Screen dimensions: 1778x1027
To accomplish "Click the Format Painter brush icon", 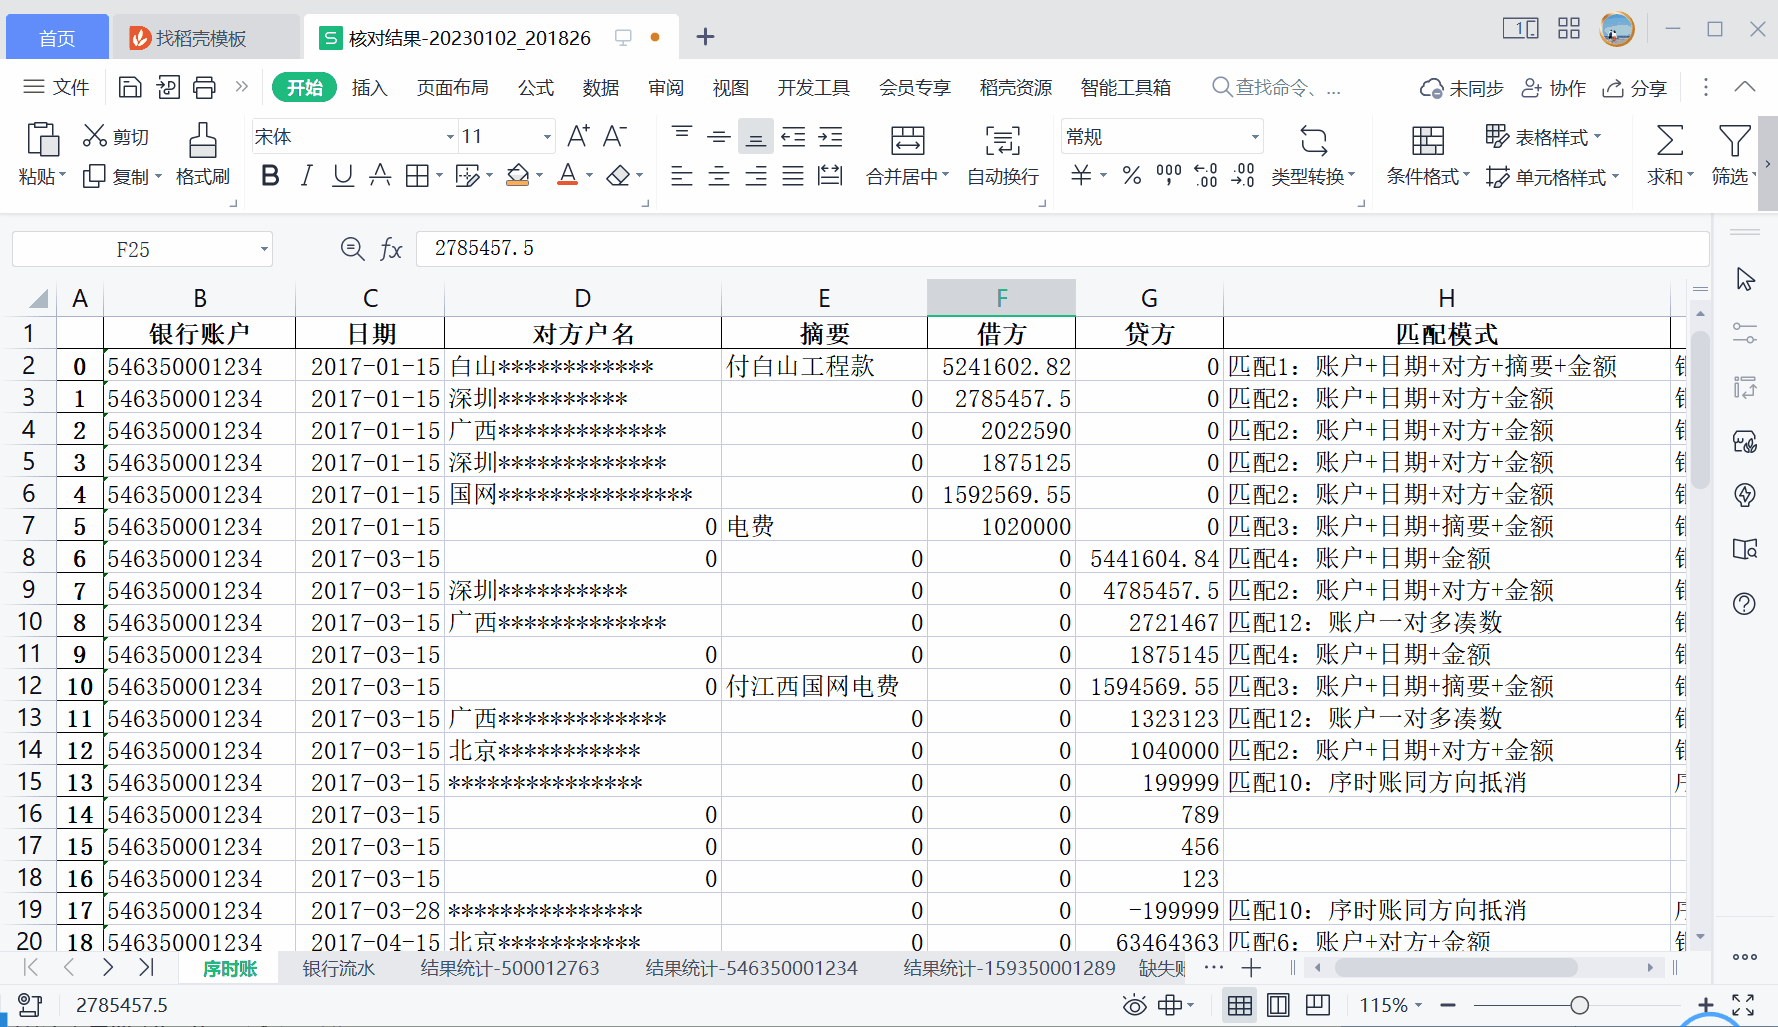I will tap(203, 141).
